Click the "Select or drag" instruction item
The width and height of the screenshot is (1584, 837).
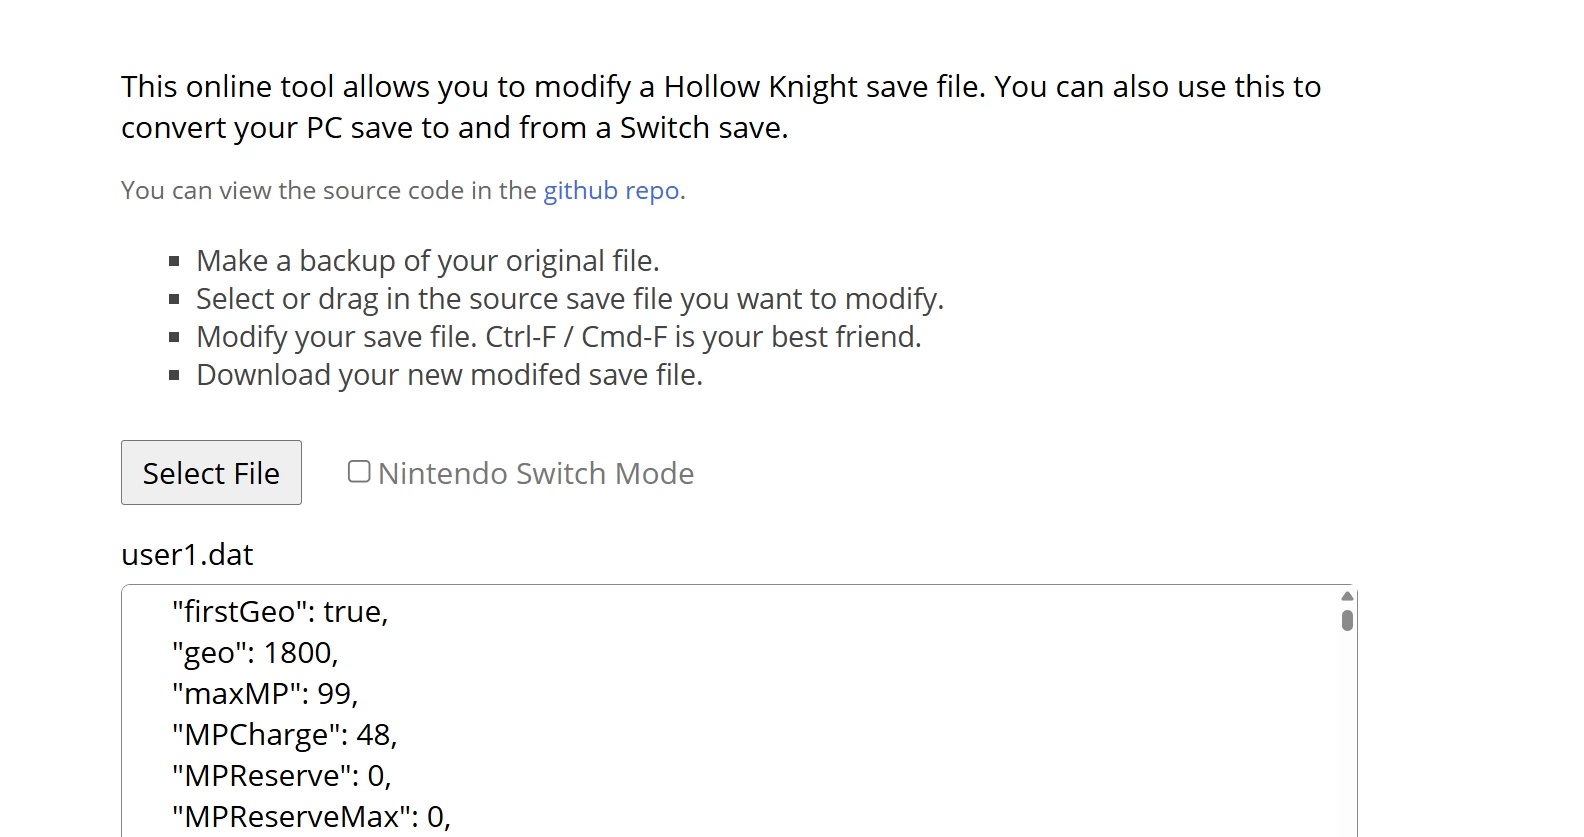569,299
